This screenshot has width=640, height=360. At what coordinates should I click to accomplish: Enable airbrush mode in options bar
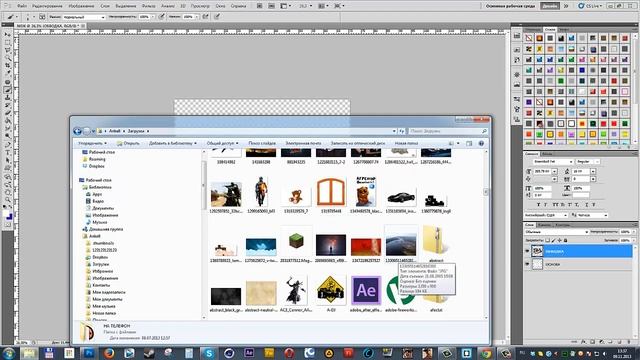point(205,17)
